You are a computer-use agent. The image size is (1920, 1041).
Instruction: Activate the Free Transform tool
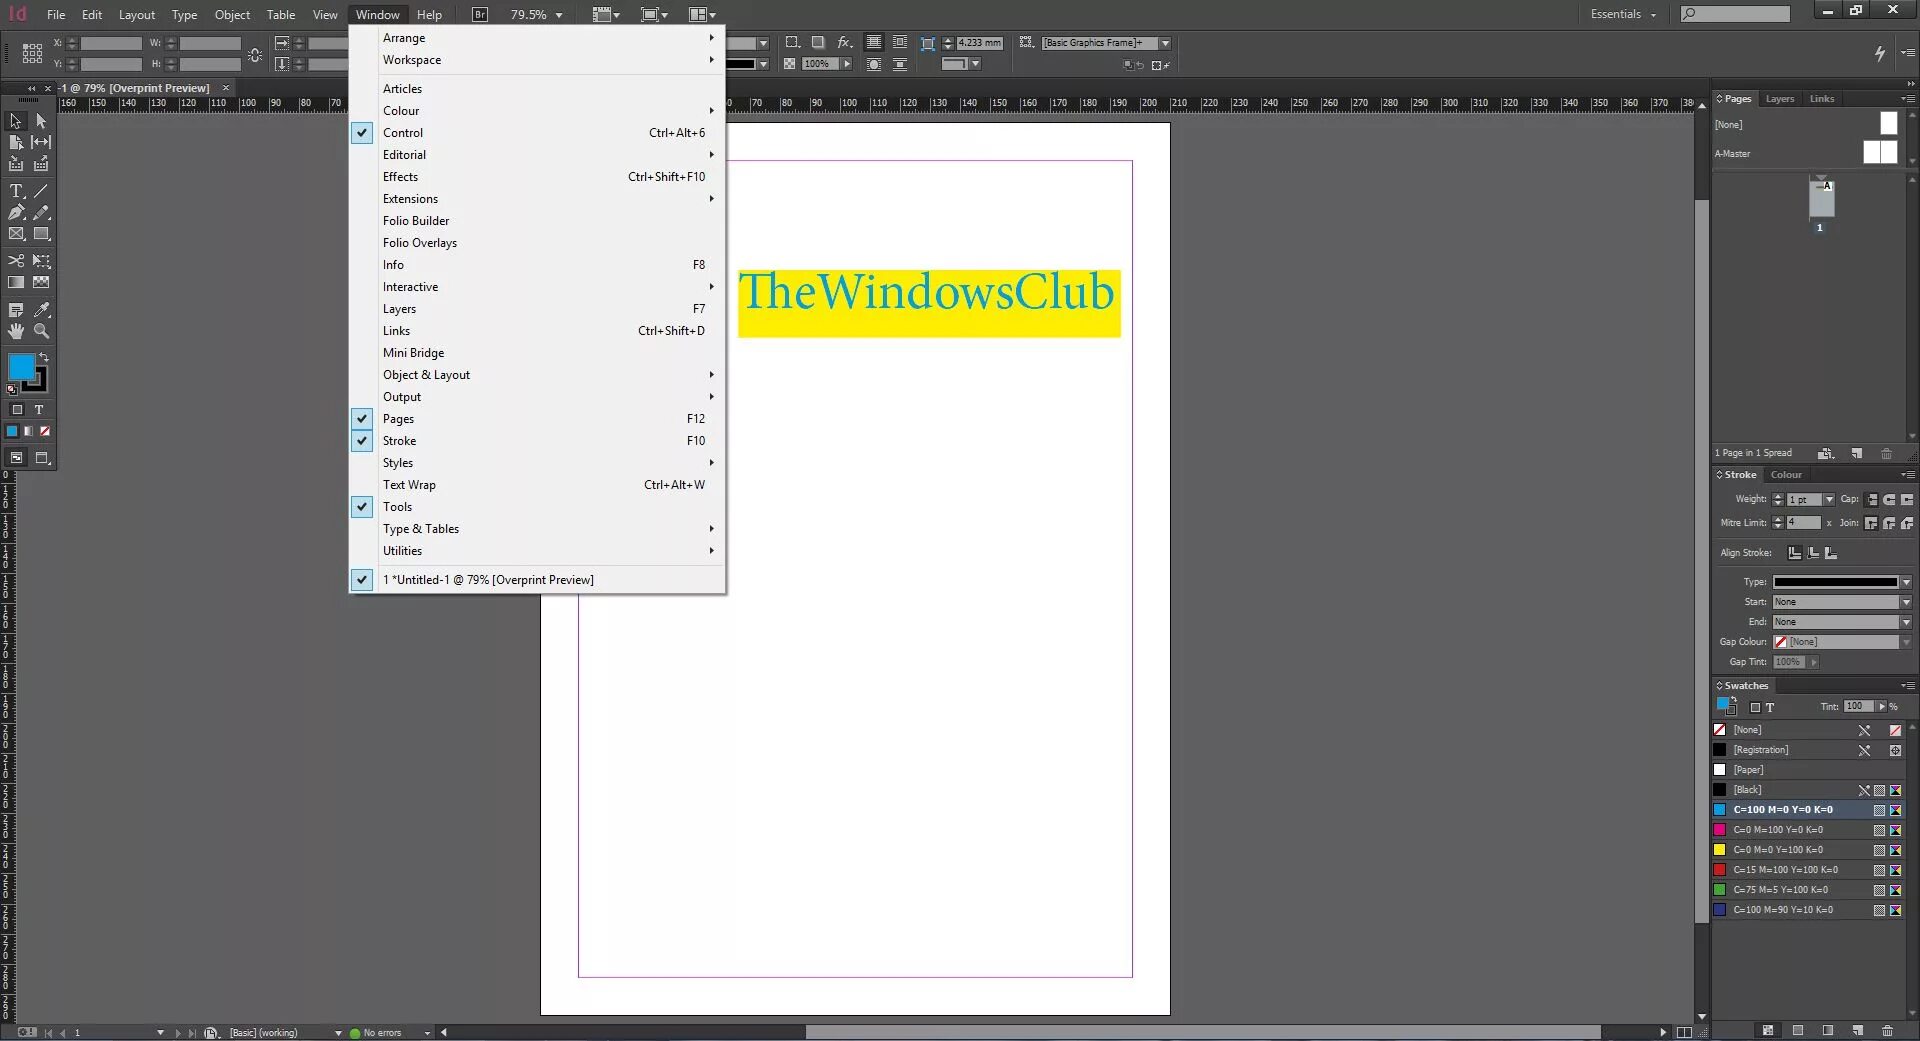(x=41, y=261)
